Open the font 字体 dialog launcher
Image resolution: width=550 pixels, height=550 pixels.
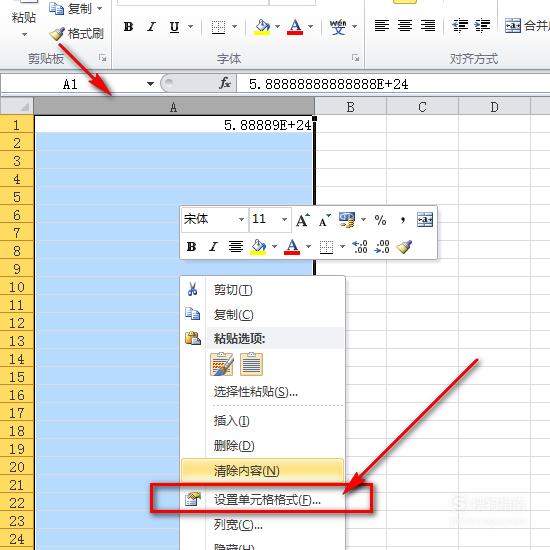(x=355, y=58)
